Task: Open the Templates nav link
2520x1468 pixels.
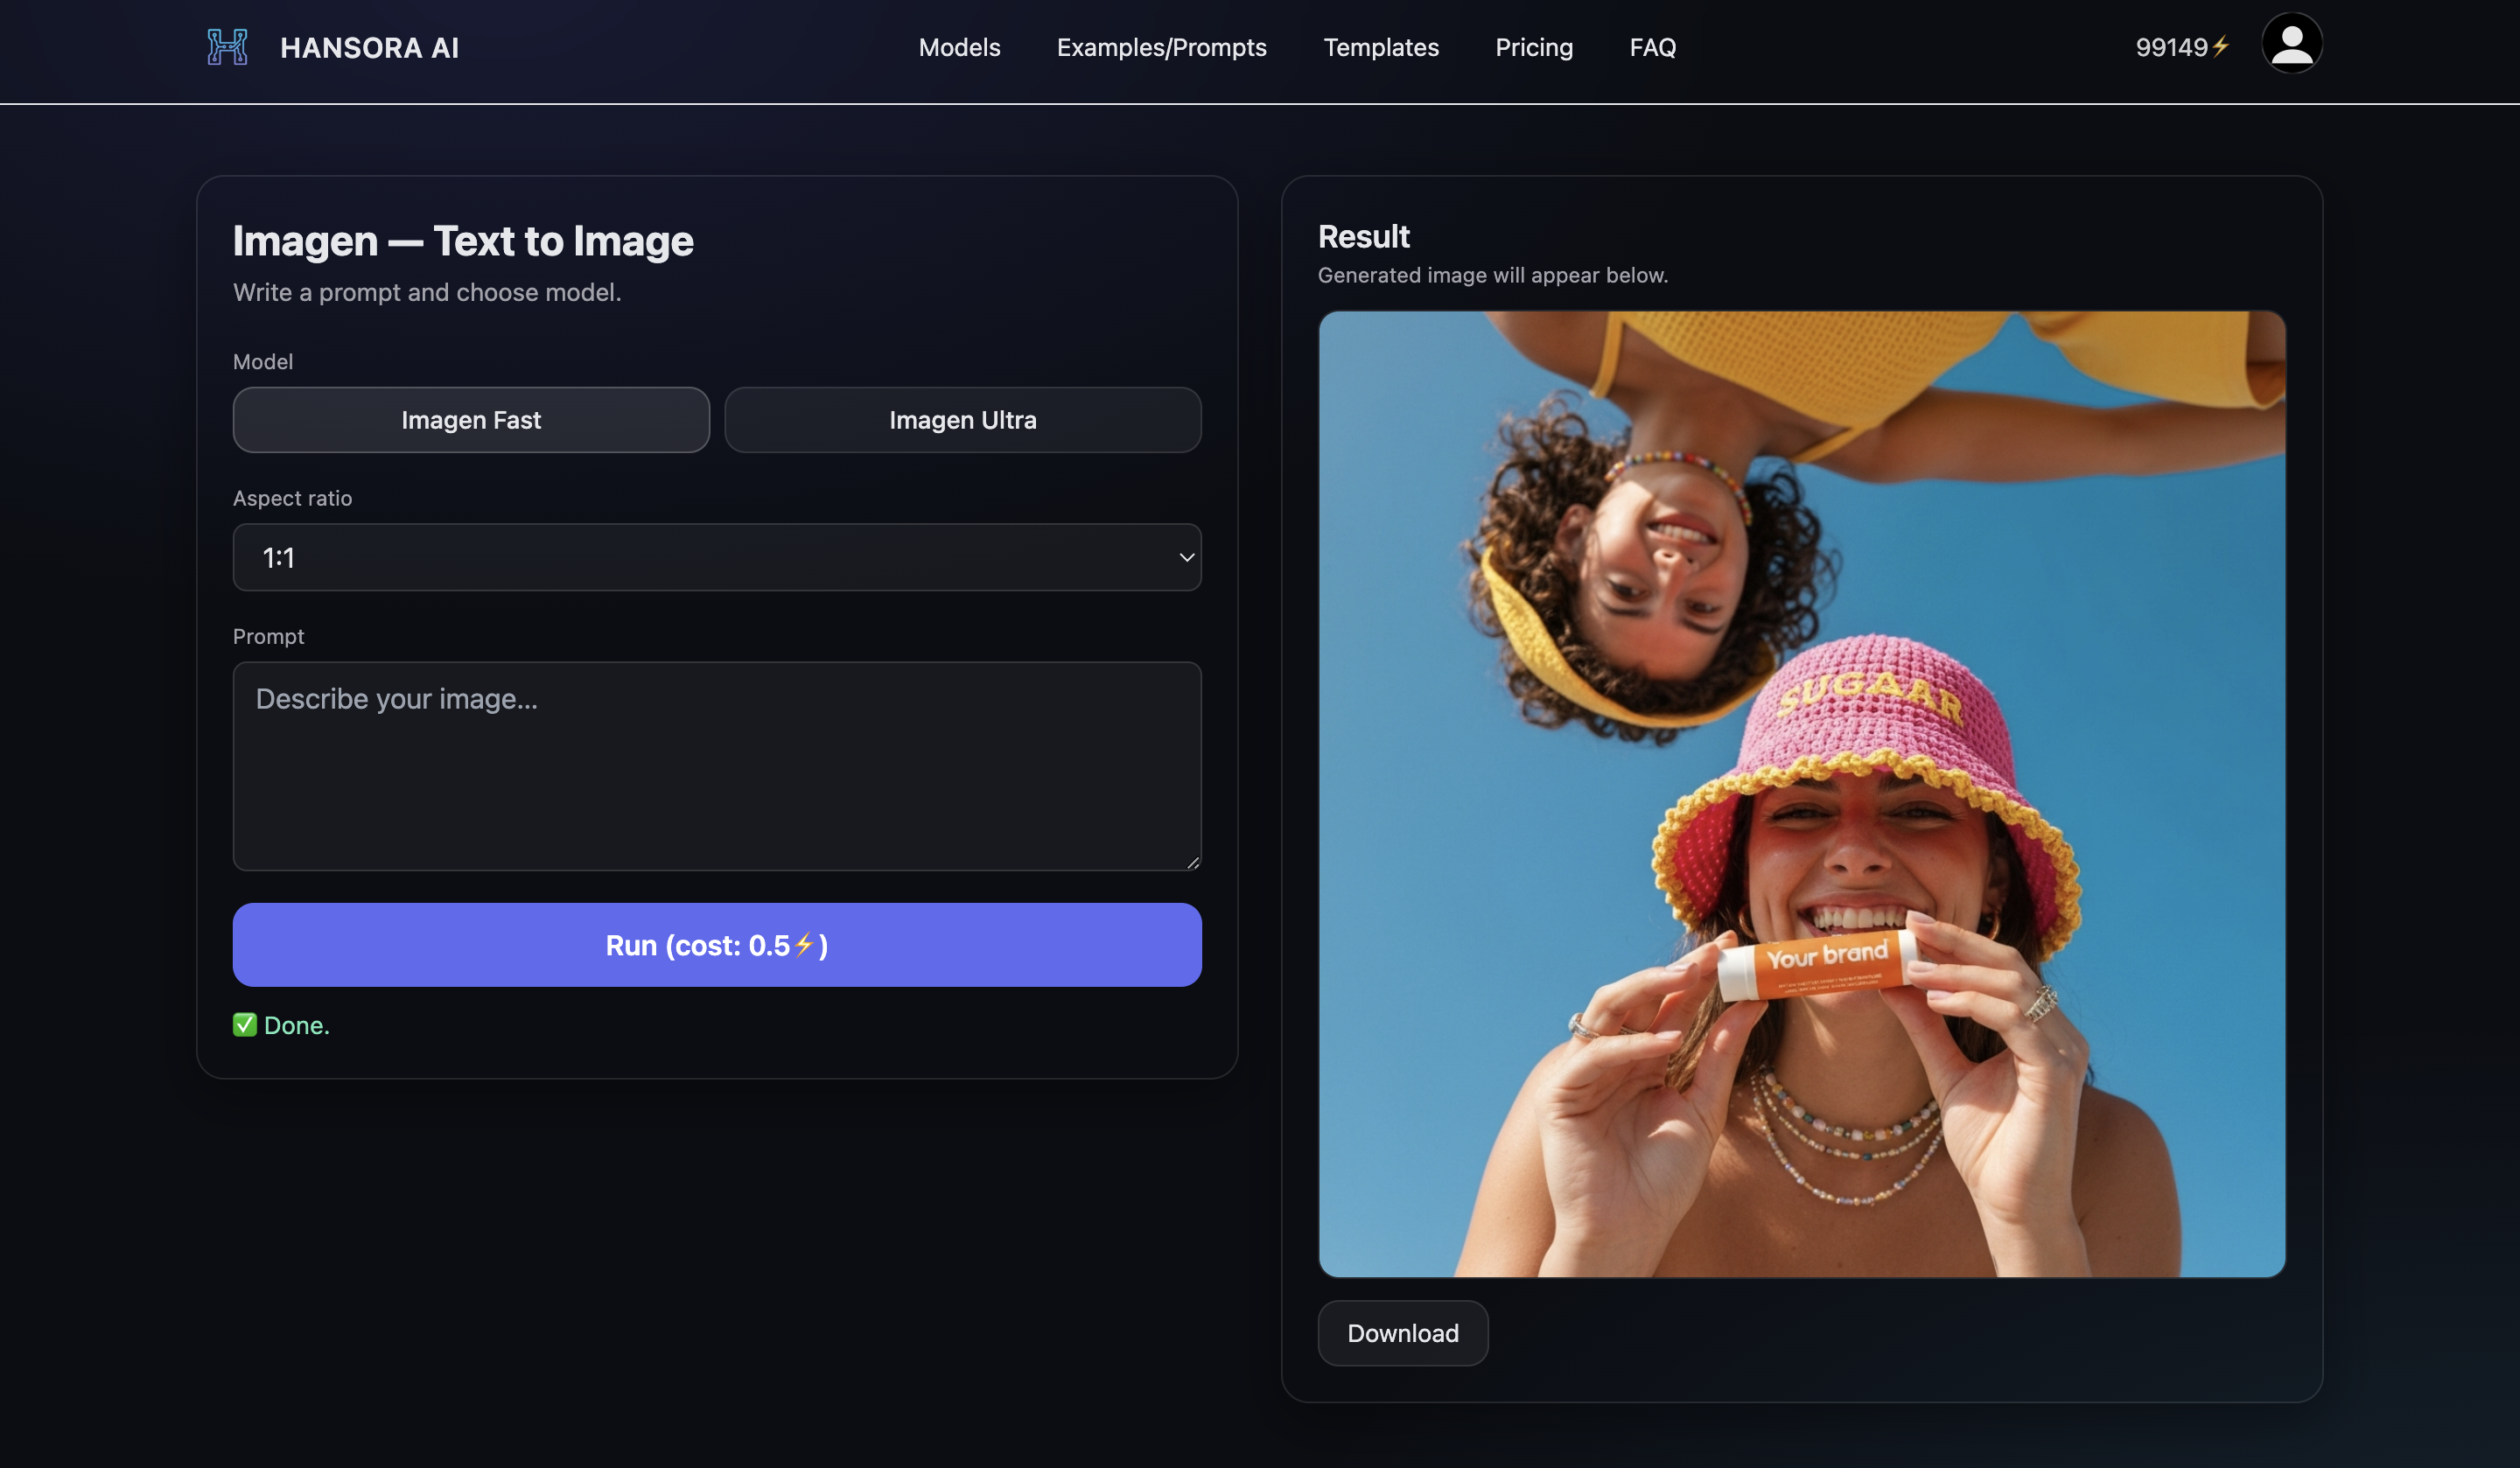Action: click(1380, 47)
